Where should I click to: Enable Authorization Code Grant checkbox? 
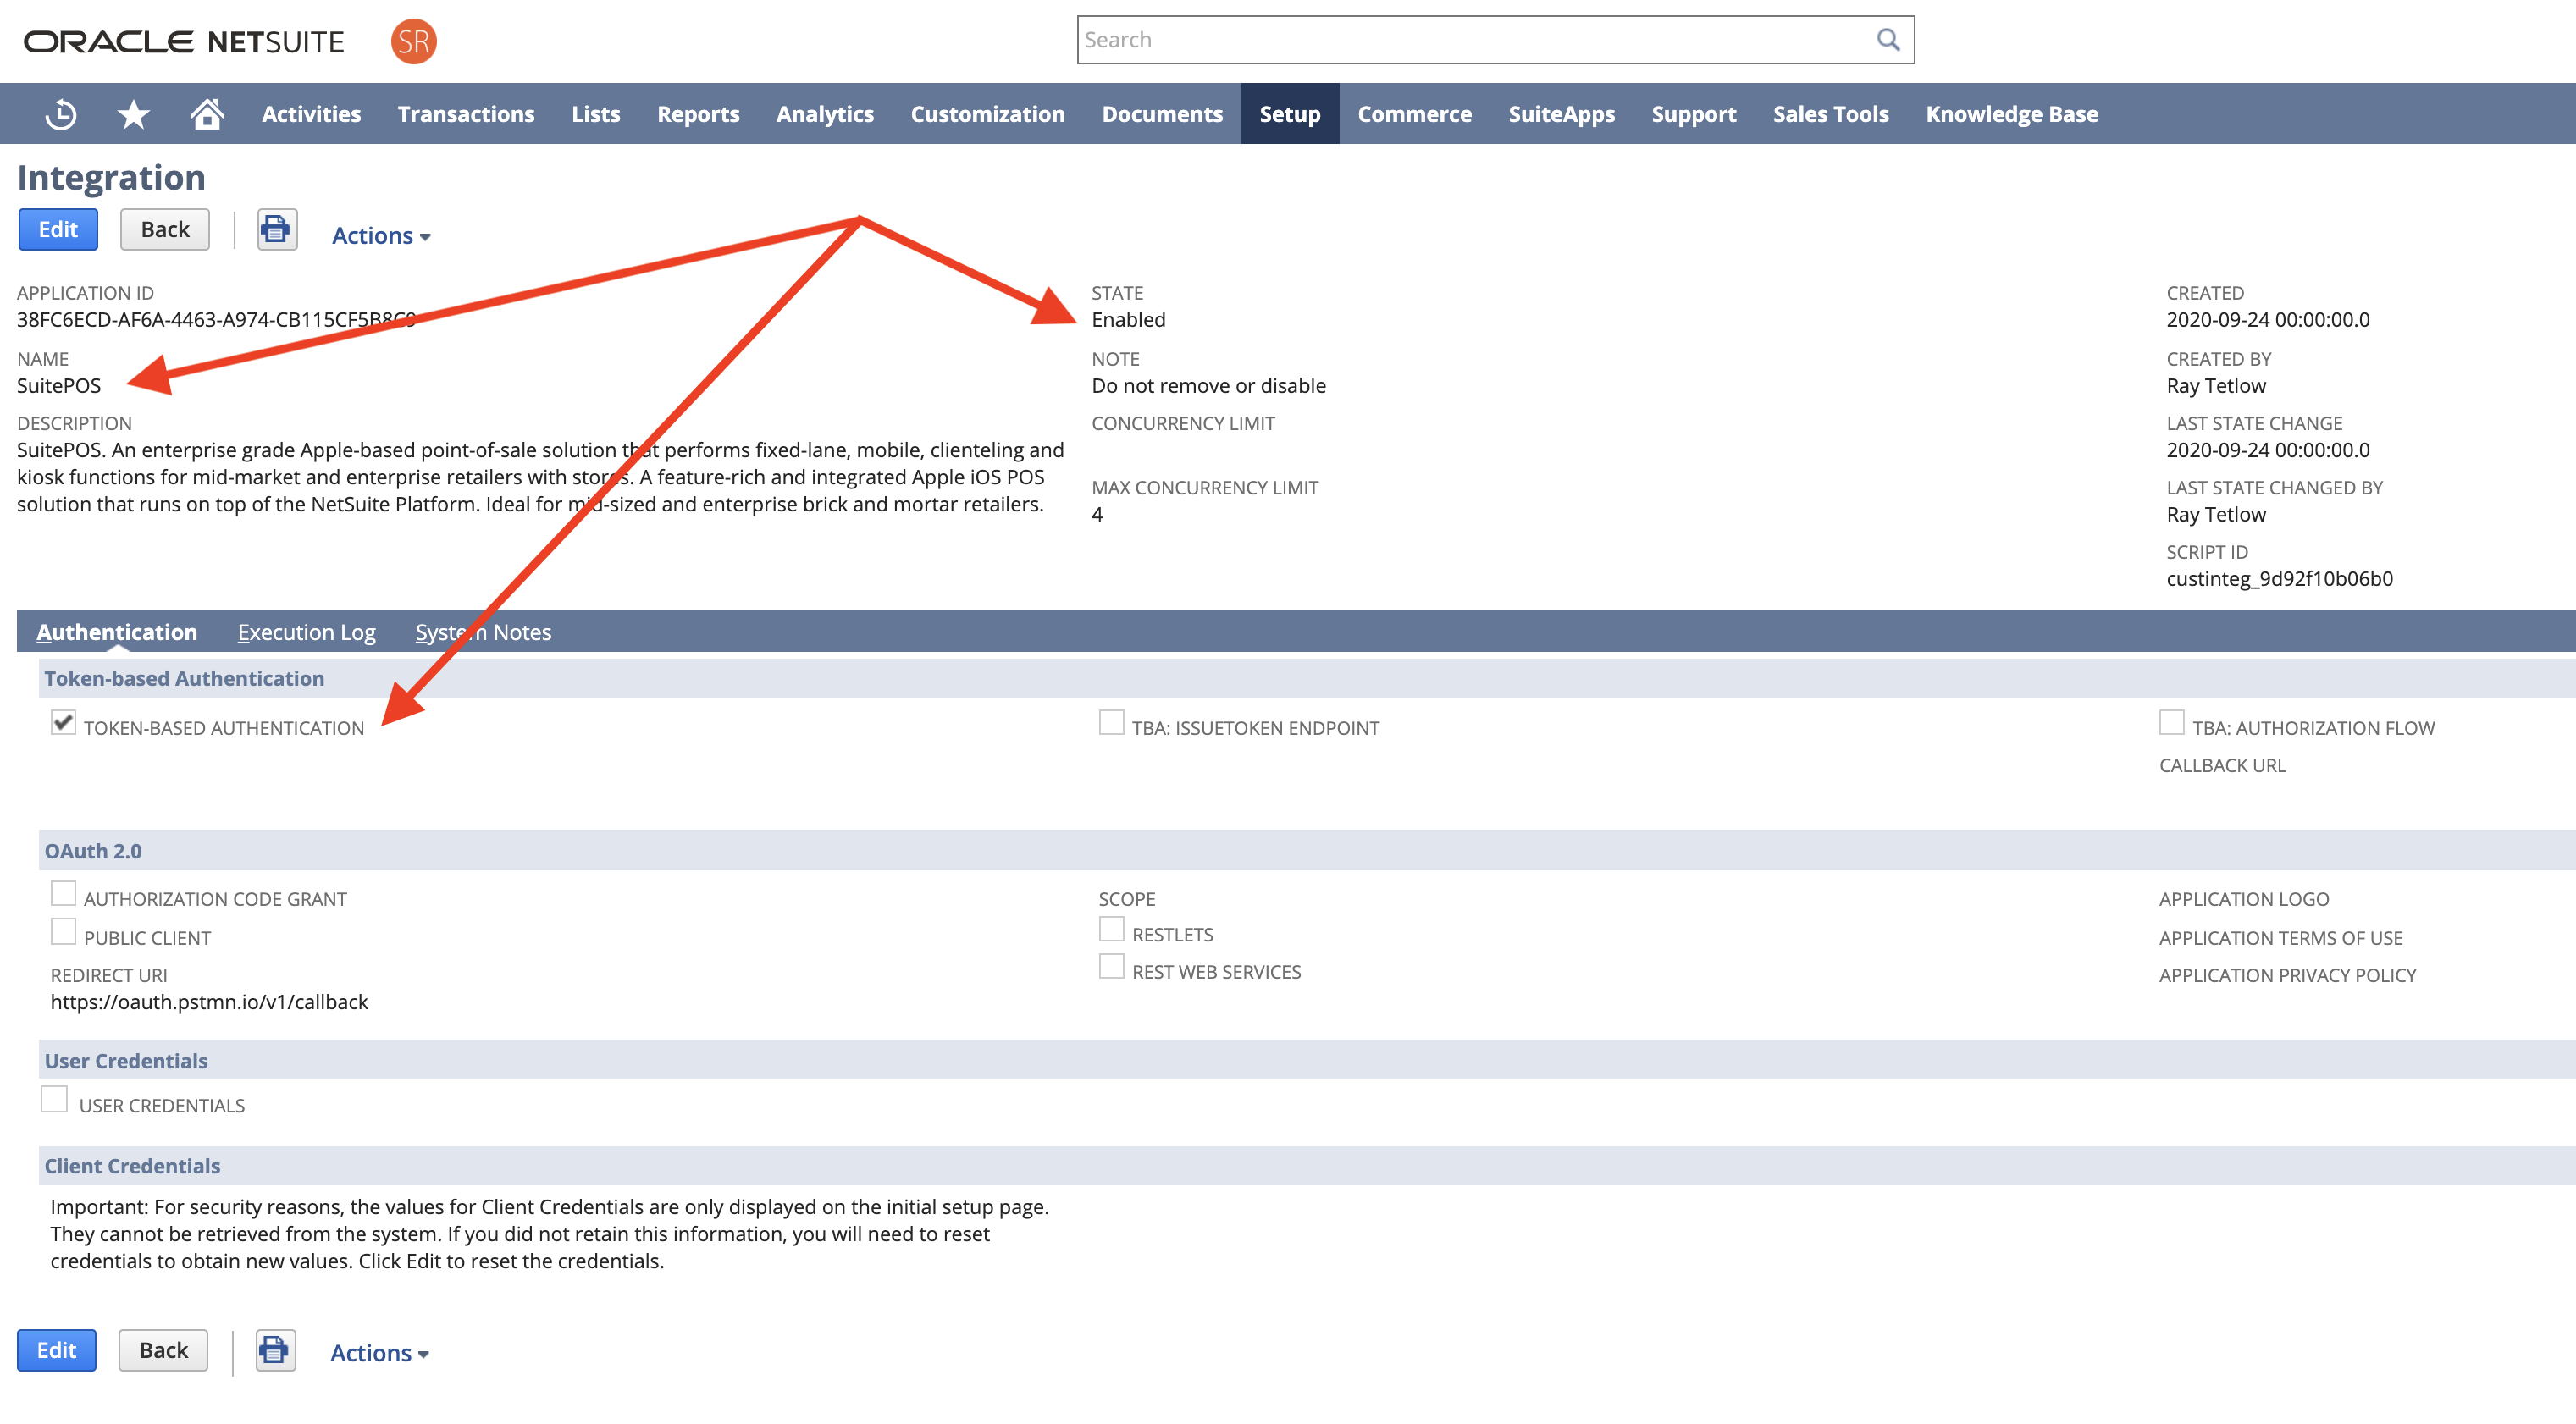coord(63,893)
